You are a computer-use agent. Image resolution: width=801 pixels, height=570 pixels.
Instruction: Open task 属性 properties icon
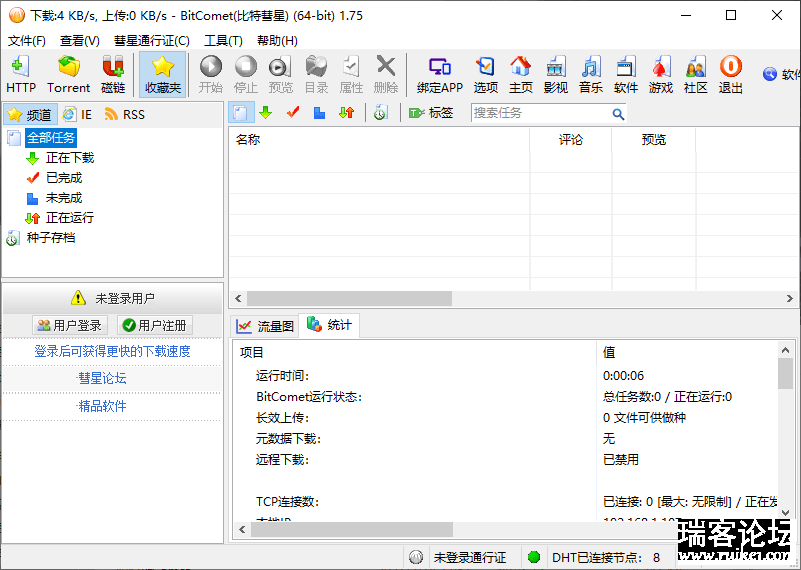[351, 75]
